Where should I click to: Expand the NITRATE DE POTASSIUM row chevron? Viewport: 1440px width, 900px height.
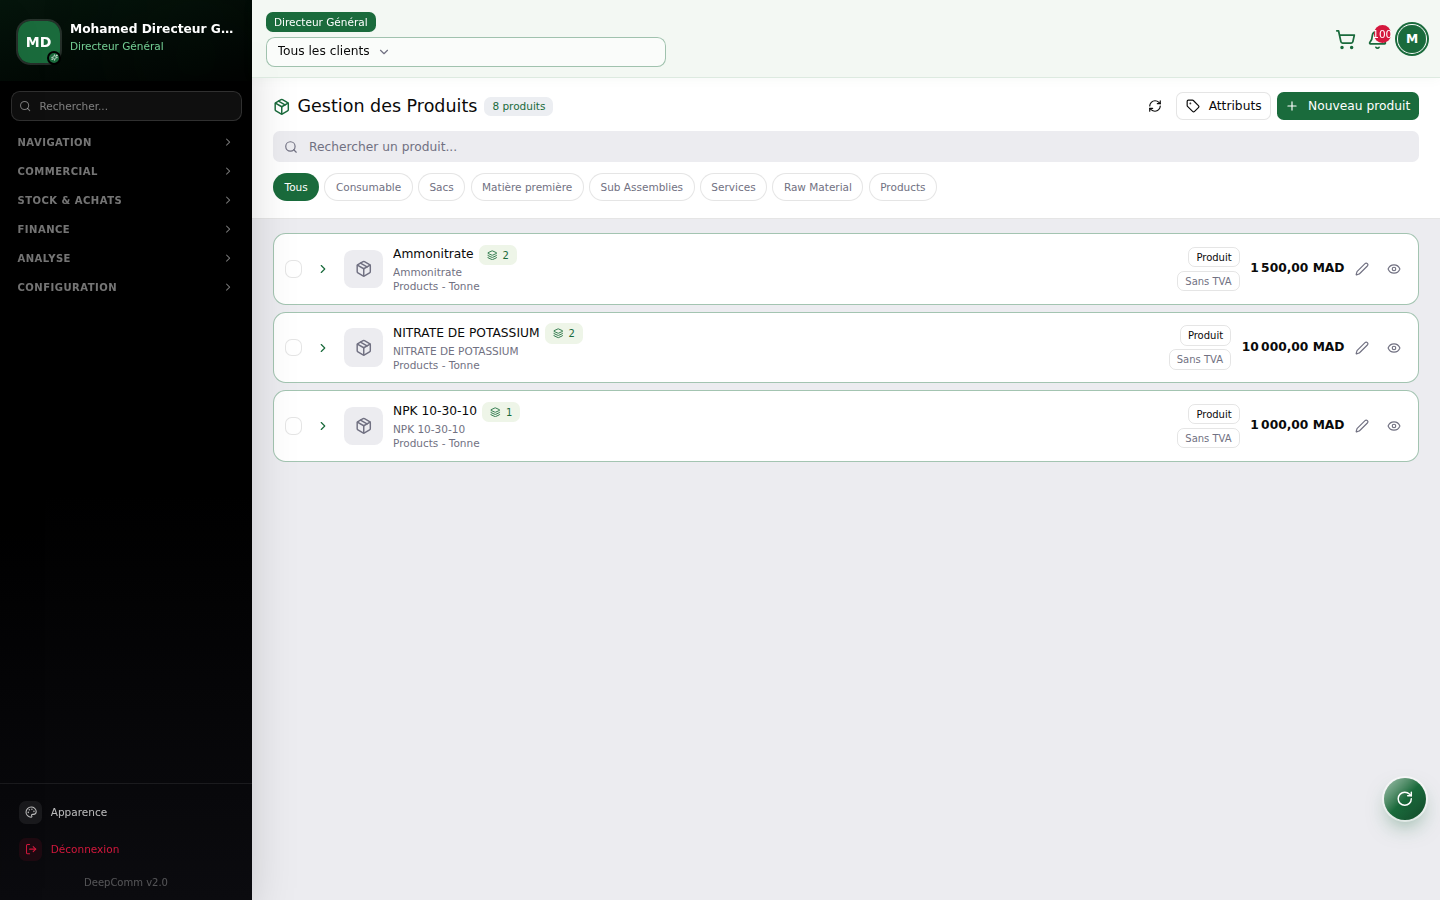pyautogui.click(x=323, y=348)
